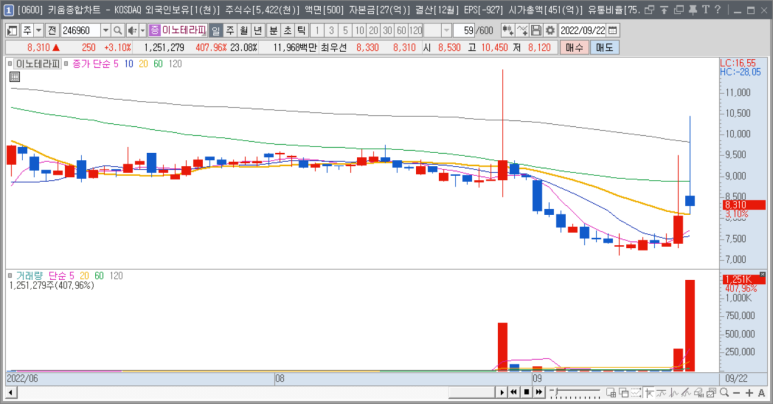The width and height of the screenshot is (773, 404).
Task: Open chart settings gear icon
Action: [x=550, y=31]
